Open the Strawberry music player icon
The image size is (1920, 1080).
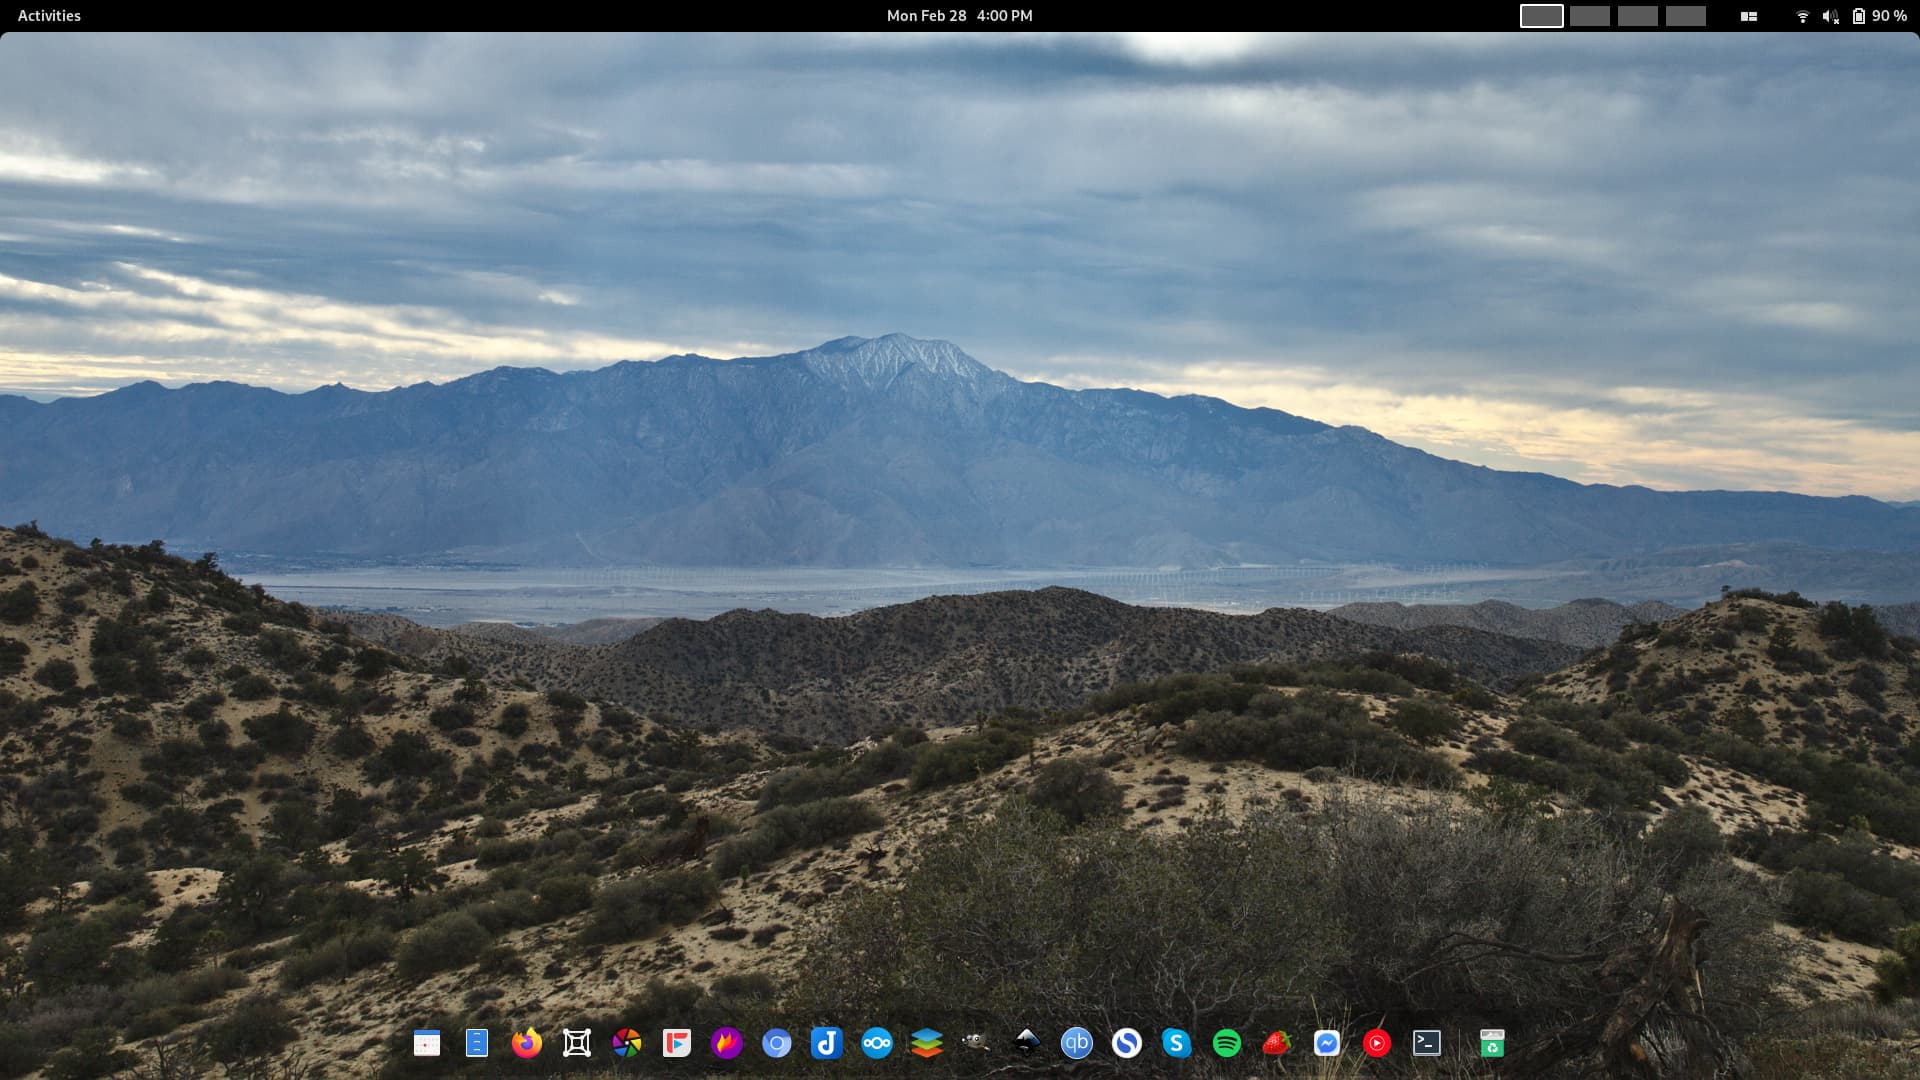1277,1043
